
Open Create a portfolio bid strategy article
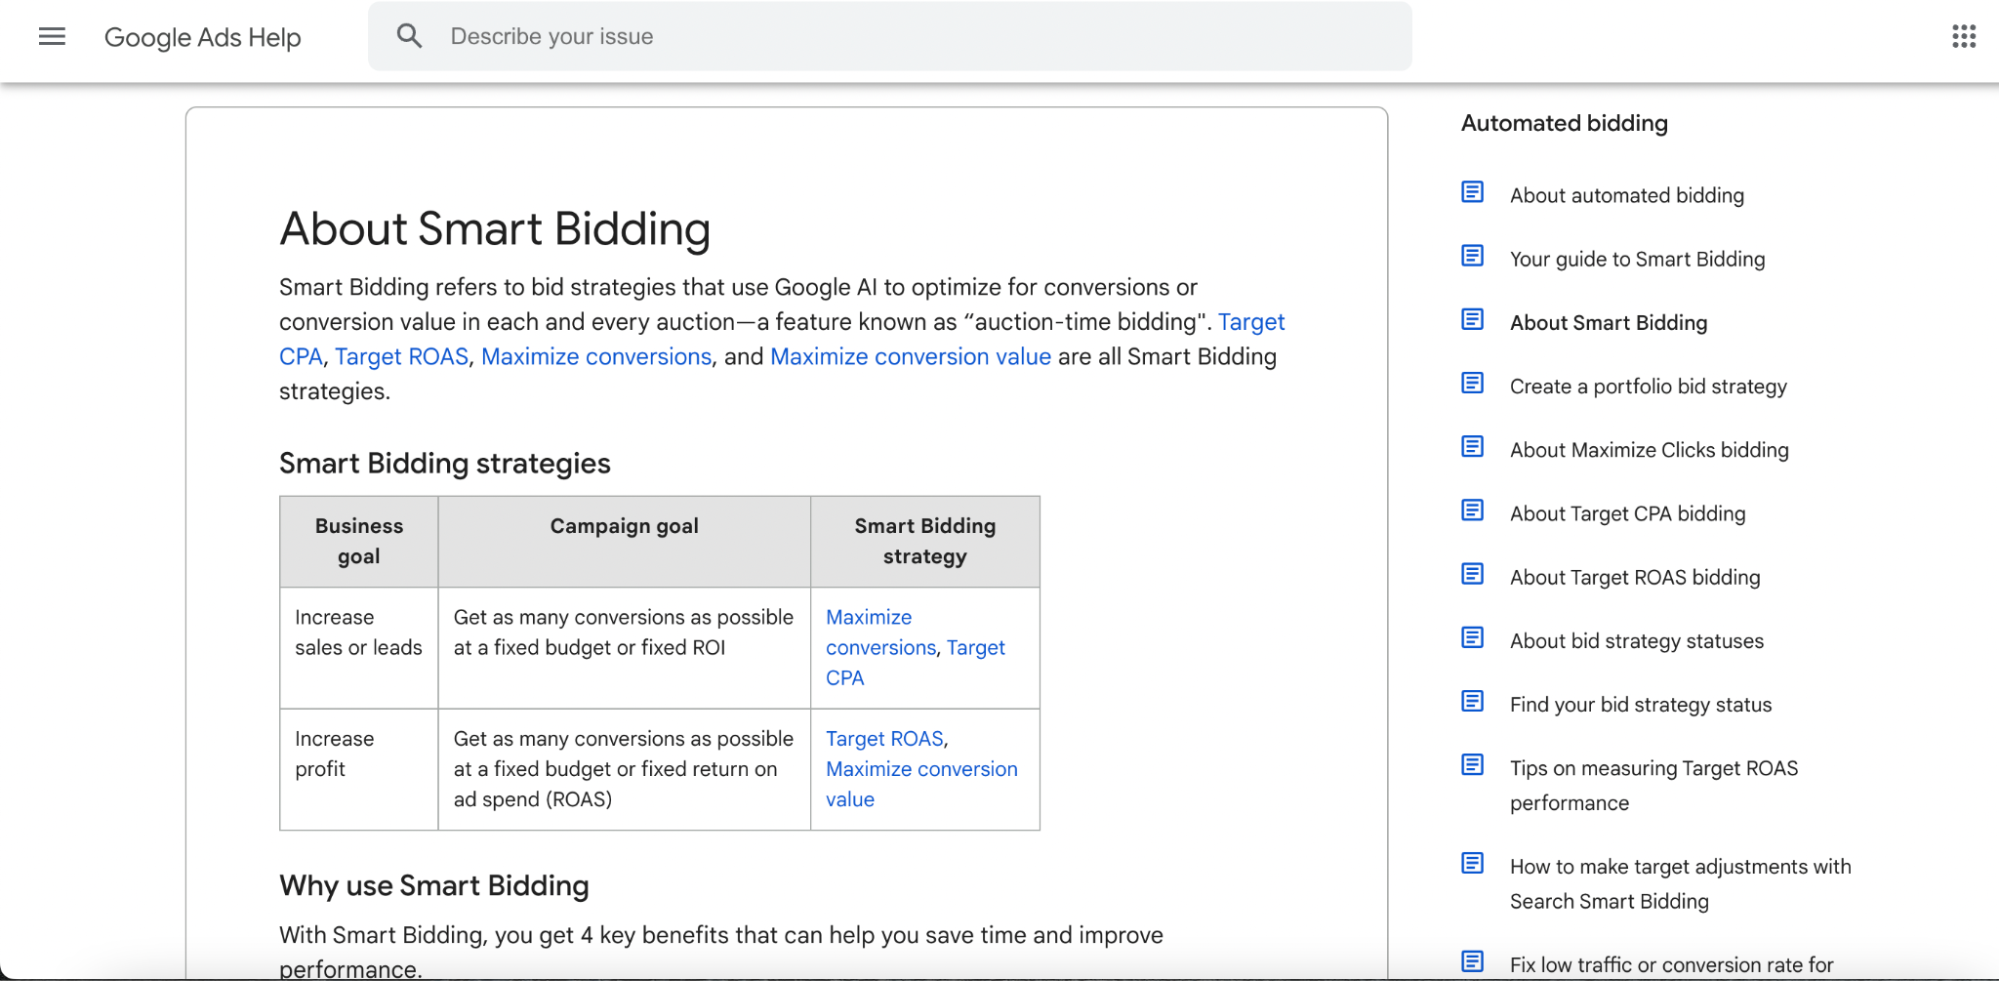click(x=1648, y=387)
